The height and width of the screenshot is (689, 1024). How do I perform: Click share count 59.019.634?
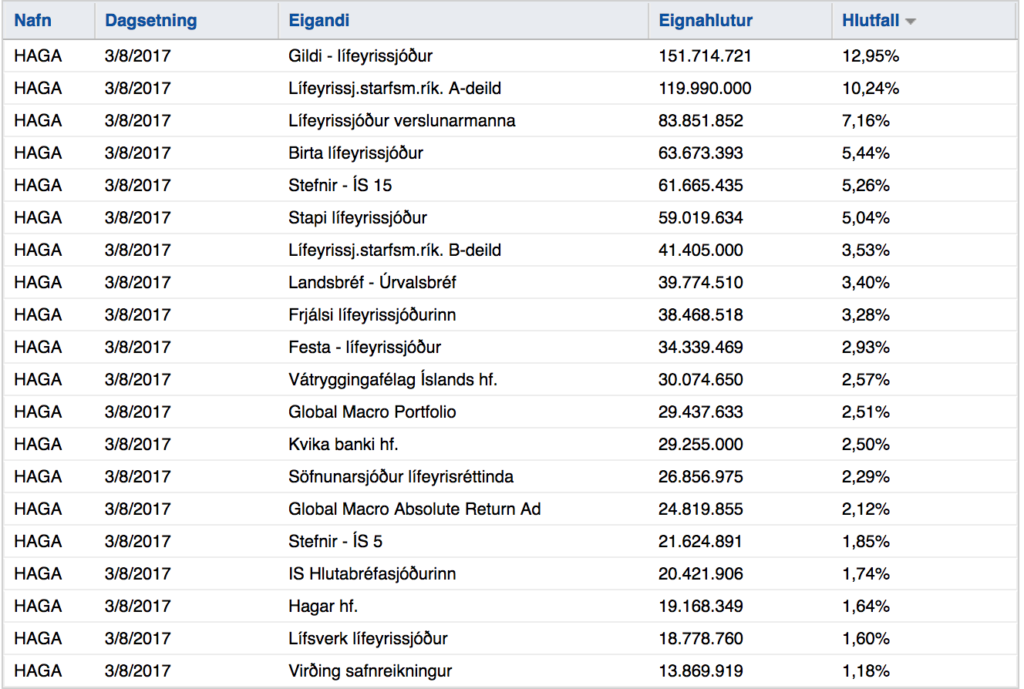click(700, 217)
